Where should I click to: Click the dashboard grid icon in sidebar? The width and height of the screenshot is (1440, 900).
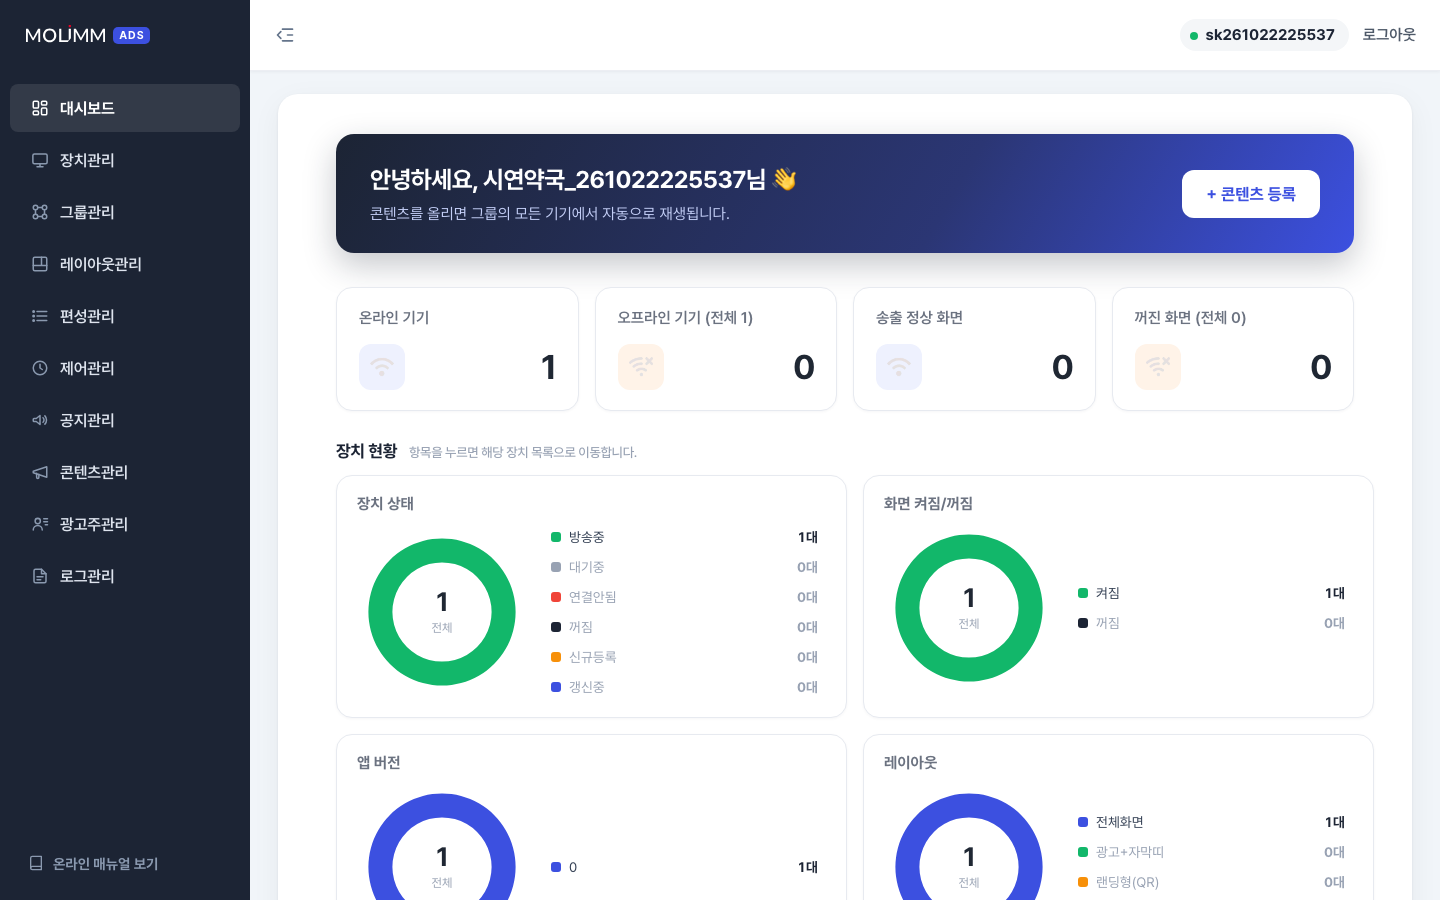[40, 108]
